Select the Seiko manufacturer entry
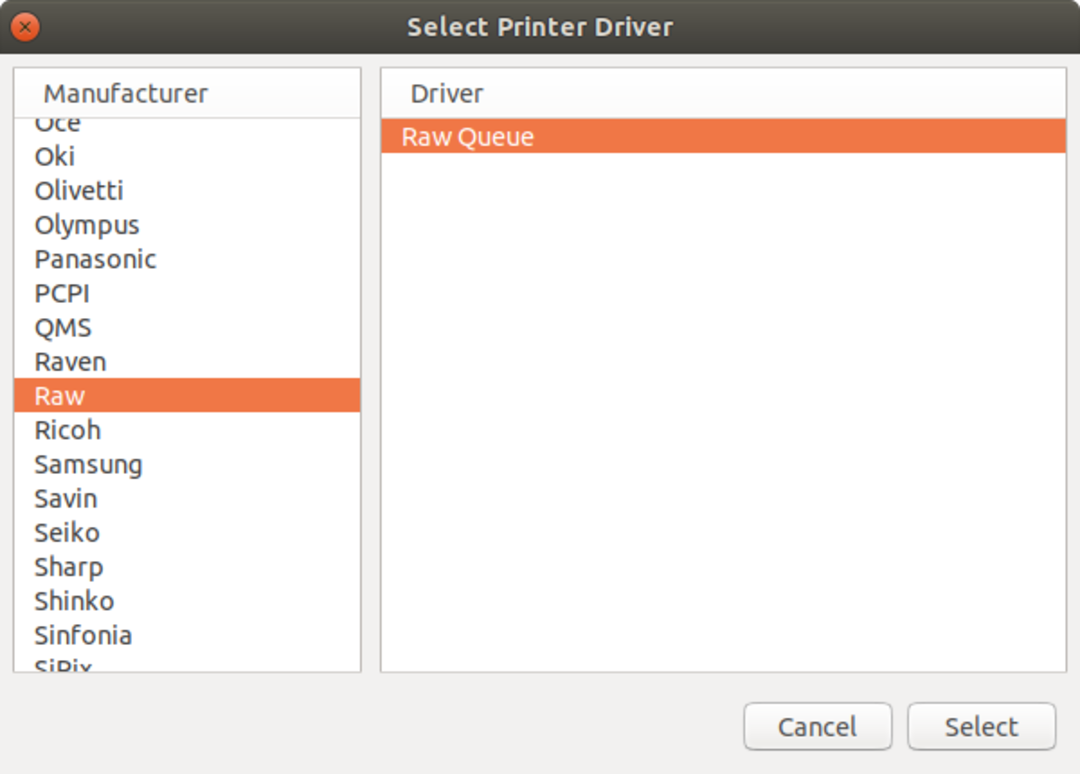This screenshot has width=1080, height=774. coord(67,533)
